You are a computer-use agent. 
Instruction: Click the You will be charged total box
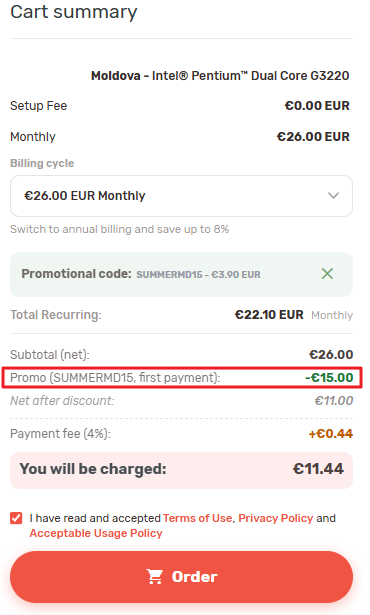click(x=181, y=470)
